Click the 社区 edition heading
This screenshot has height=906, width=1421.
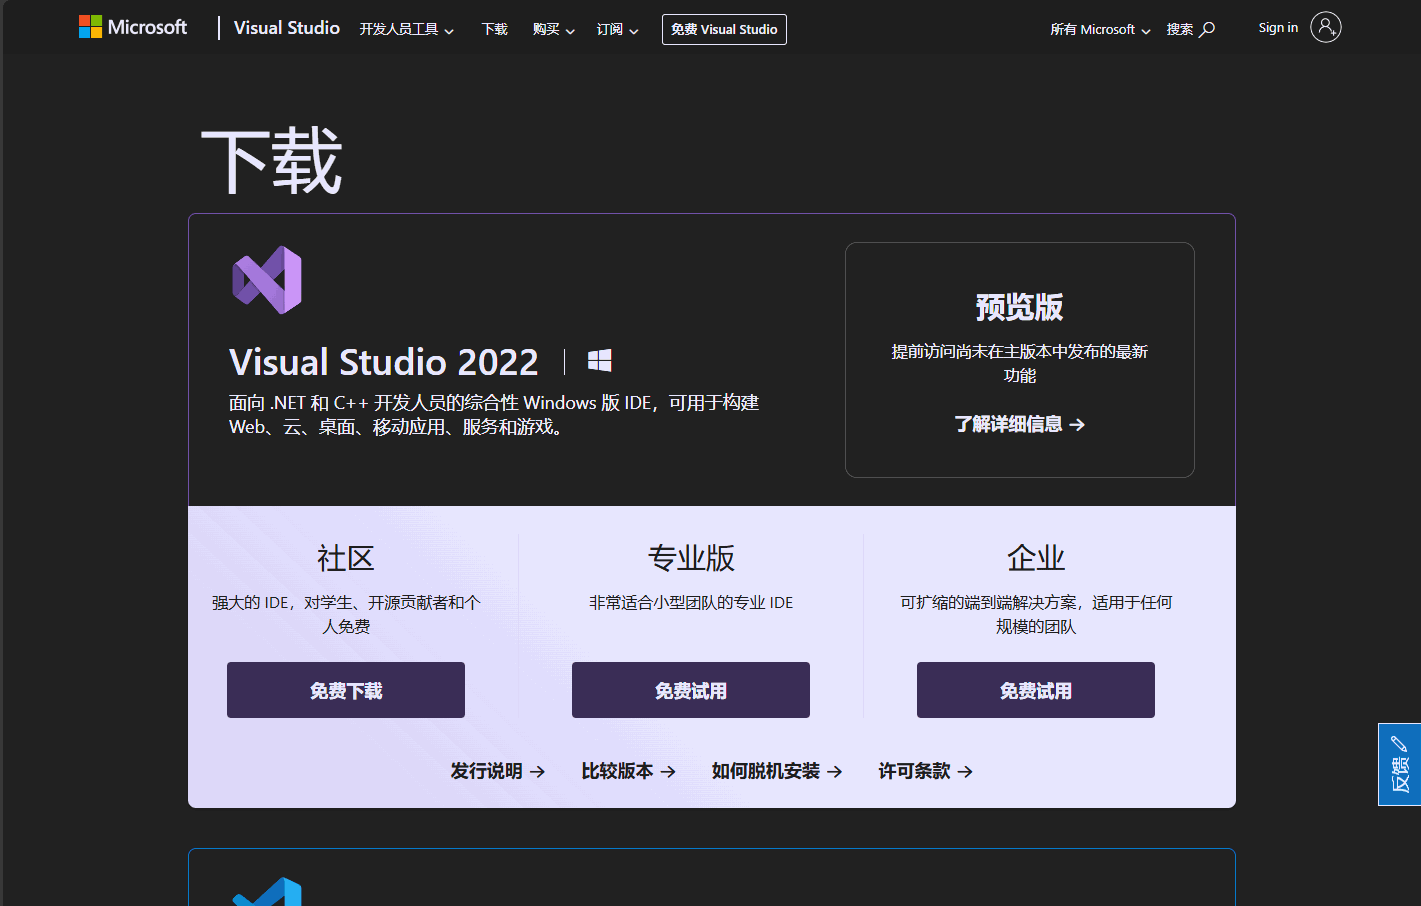pyautogui.click(x=346, y=558)
